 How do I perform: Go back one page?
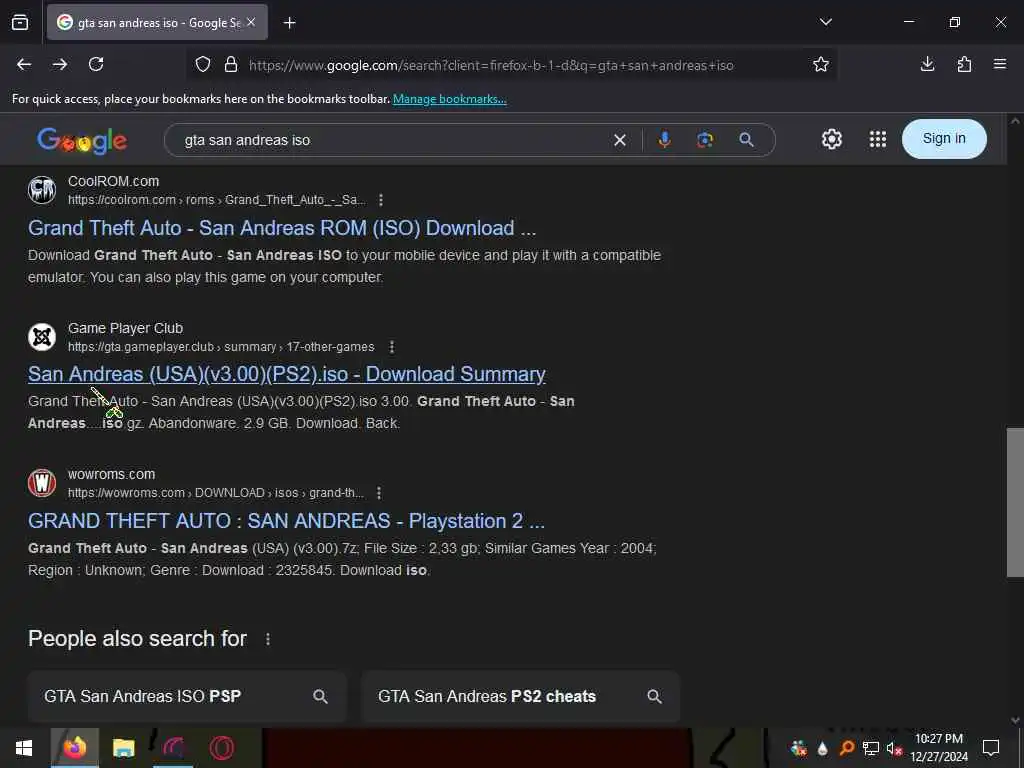click(24, 64)
